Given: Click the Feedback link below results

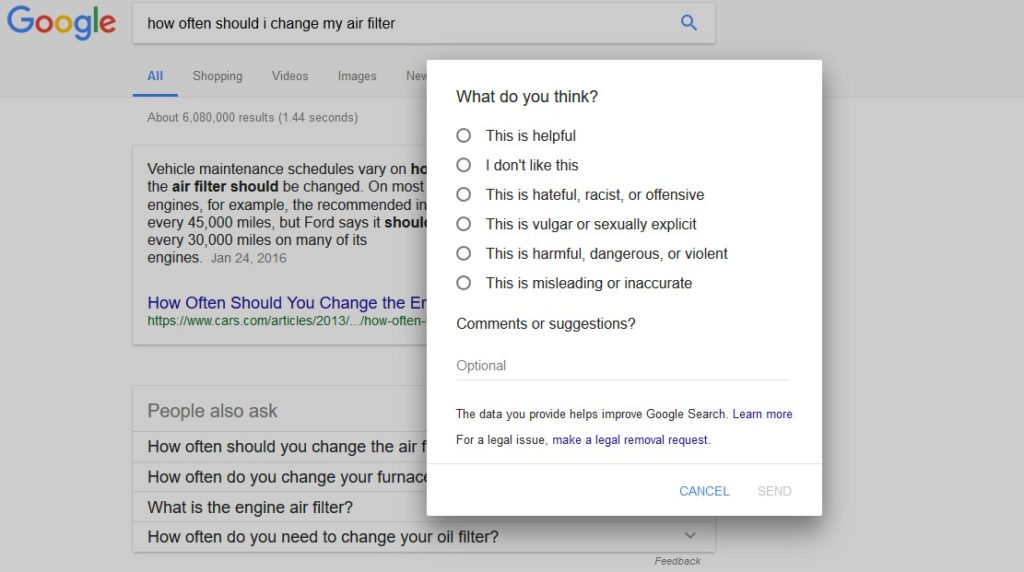Looking at the screenshot, I should point(677,561).
